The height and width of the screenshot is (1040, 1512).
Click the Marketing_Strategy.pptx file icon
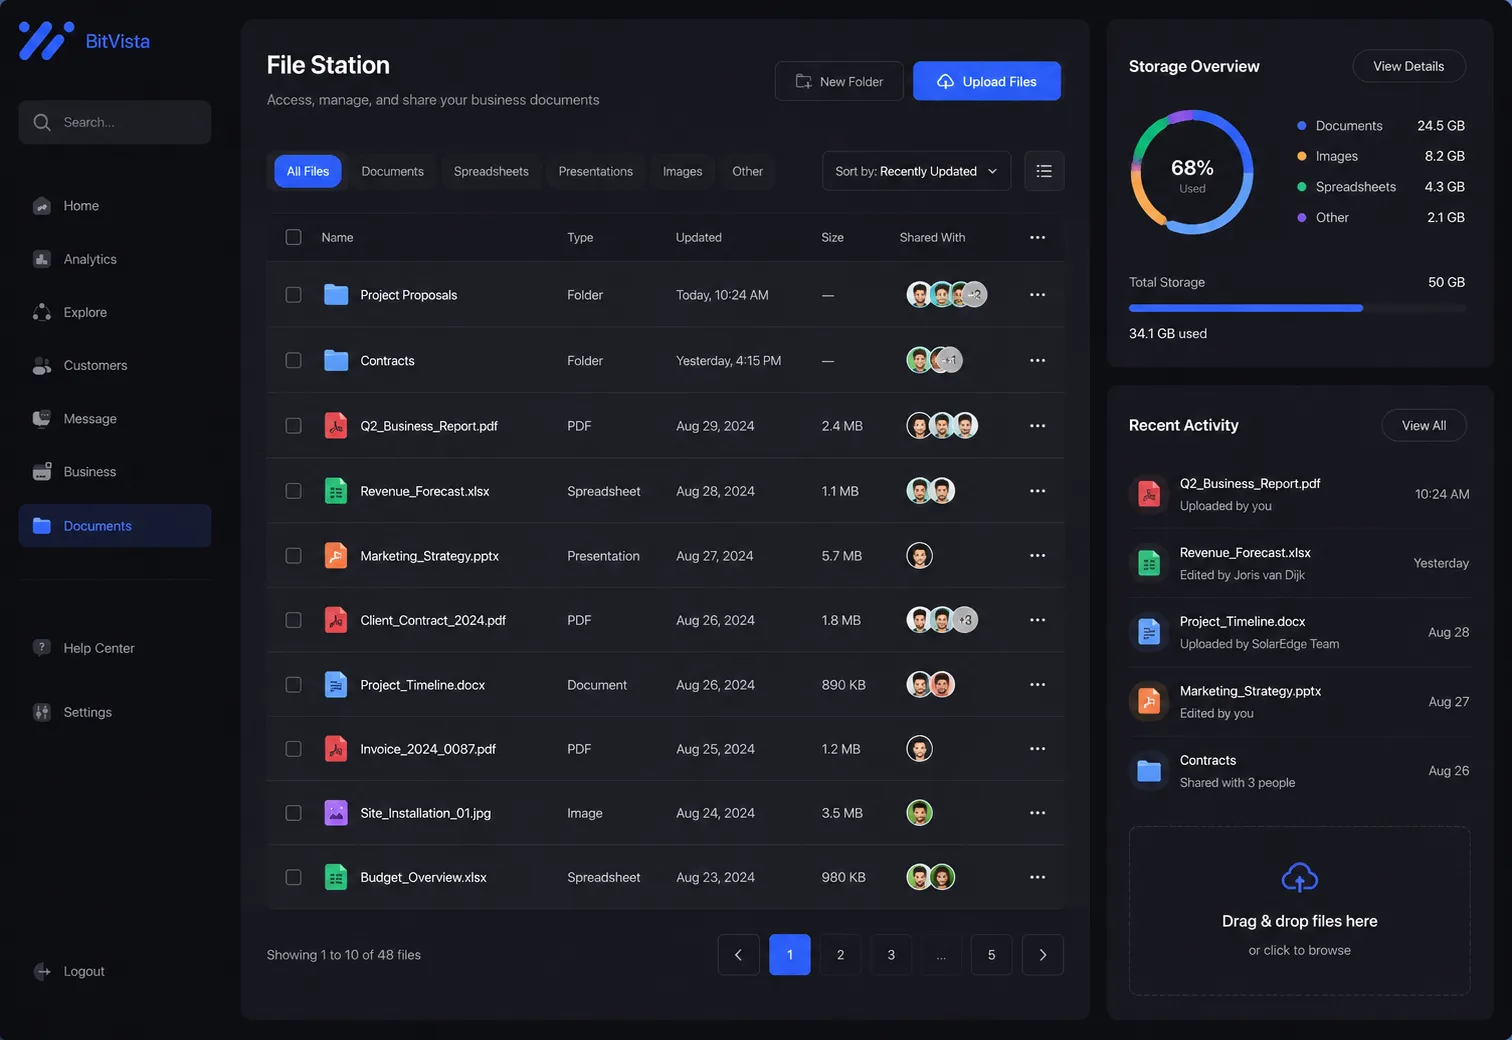(x=336, y=555)
